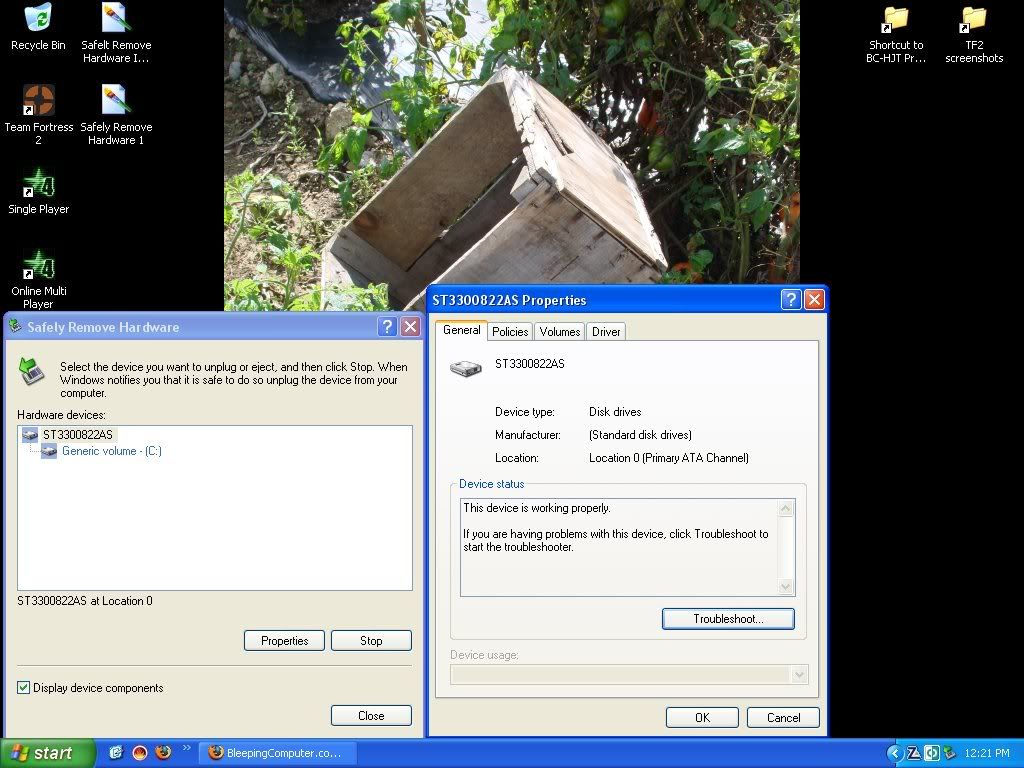Viewport: 1024px width, 768px height.
Task: Switch to the BleepingComputer.co… taskbar window
Action: click(279, 753)
